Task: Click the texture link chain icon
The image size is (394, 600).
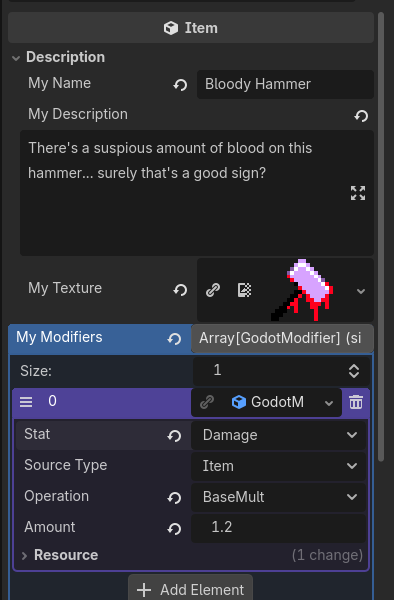Action: click(x=213, y=290)
